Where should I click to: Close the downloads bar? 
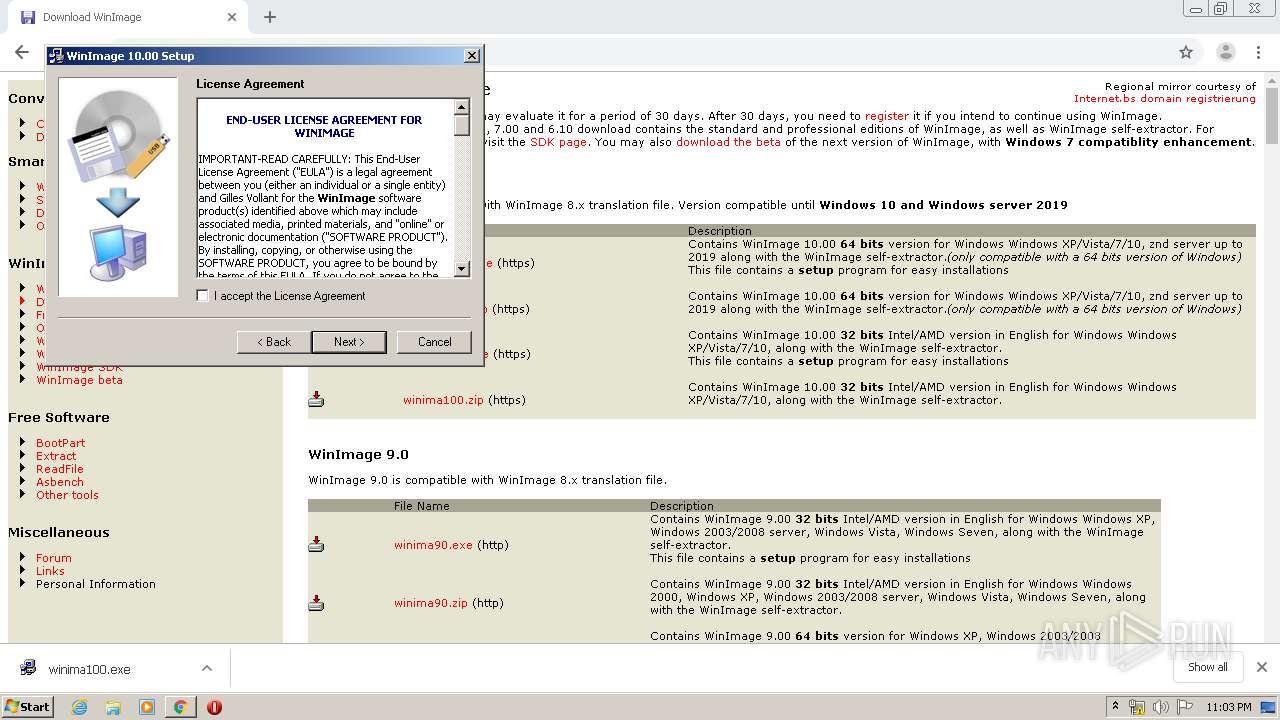[x=1261, y=667]
